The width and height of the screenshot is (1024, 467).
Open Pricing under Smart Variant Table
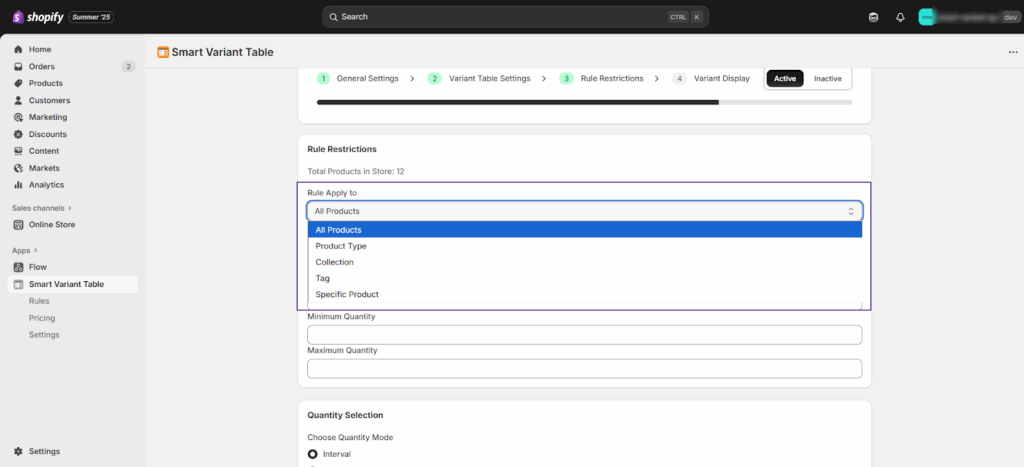[42, 318]
